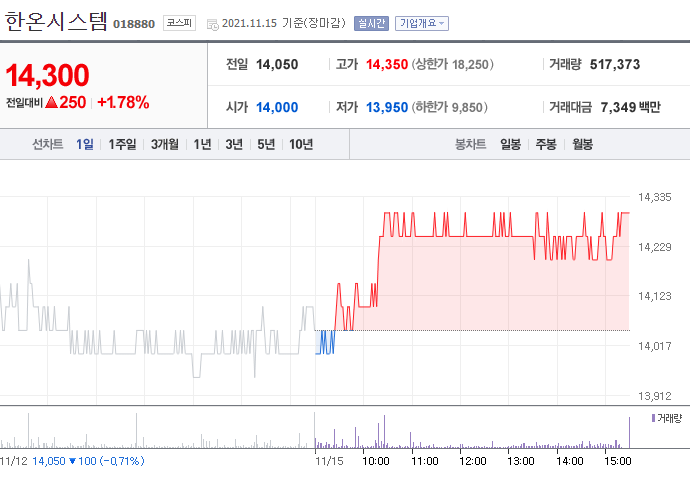The image size is (690, 479).
Task: Click the upper limit price 18,250
Action: point(470,65)
